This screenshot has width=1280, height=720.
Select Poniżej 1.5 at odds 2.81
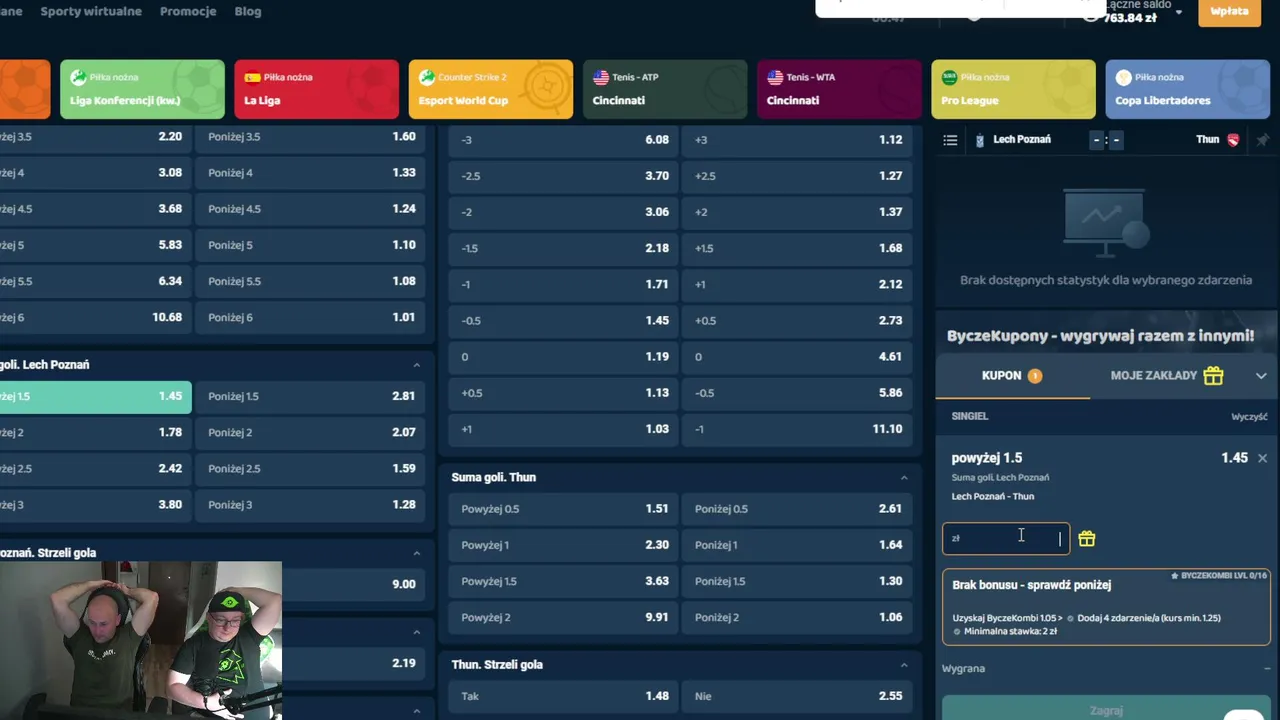pos(310,397)
